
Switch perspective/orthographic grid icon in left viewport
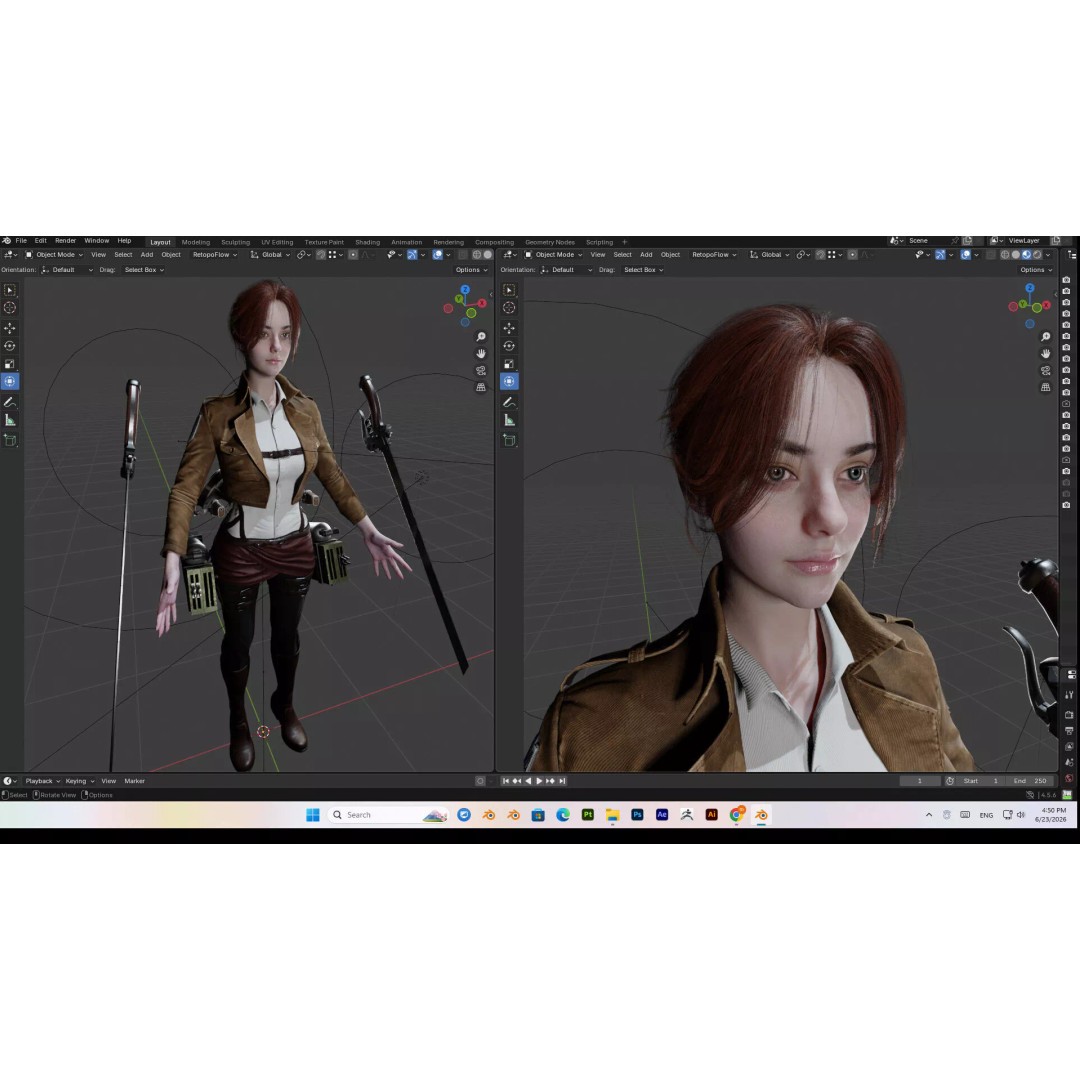(x=481, y=387)
